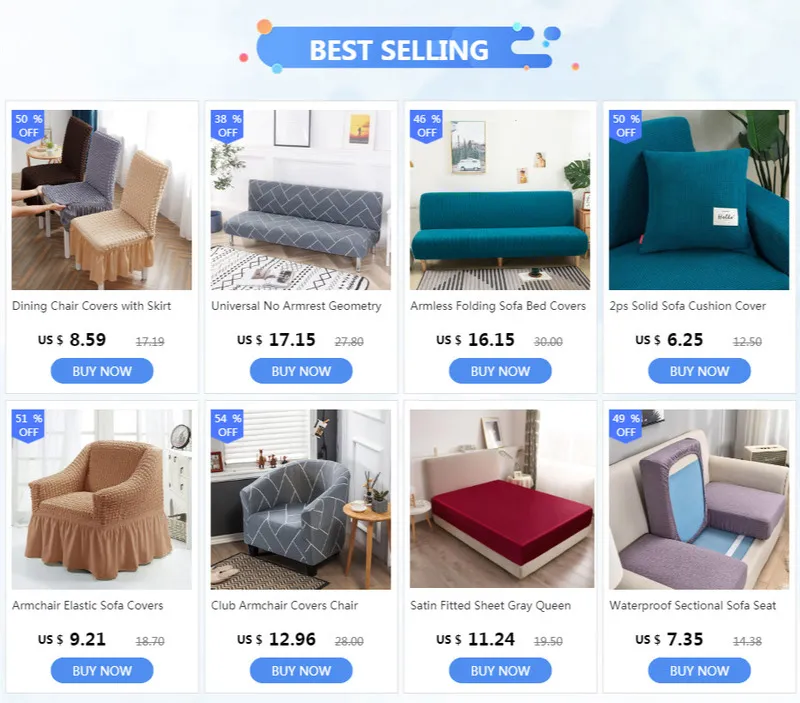Click the 50% OFF badge on Dining Chair Covers

pos(29,126)
